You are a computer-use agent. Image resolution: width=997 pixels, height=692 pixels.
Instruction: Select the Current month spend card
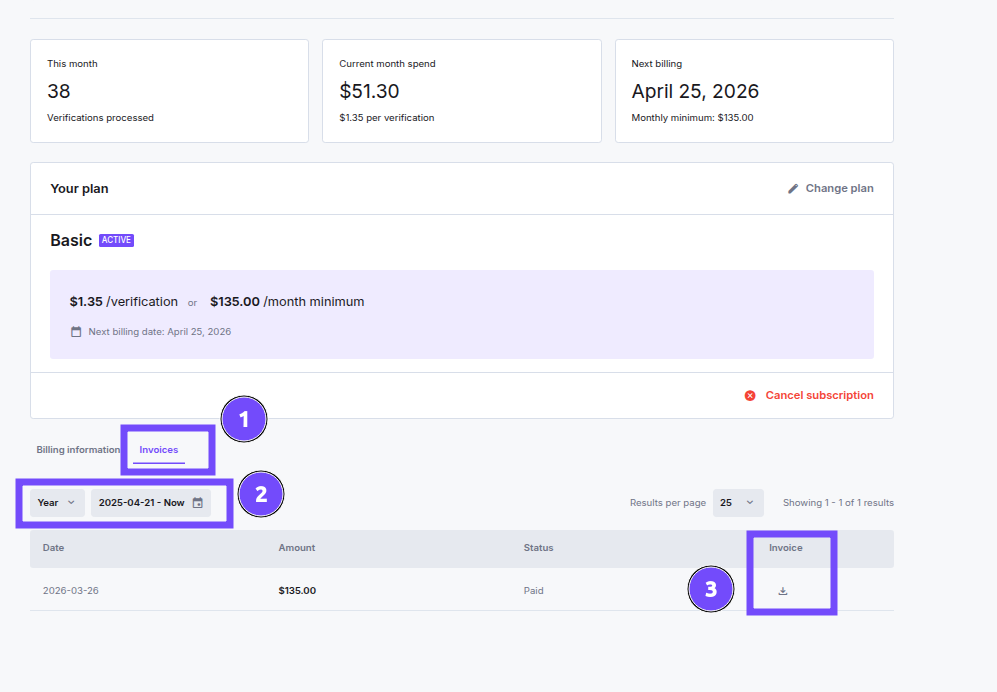461,90
